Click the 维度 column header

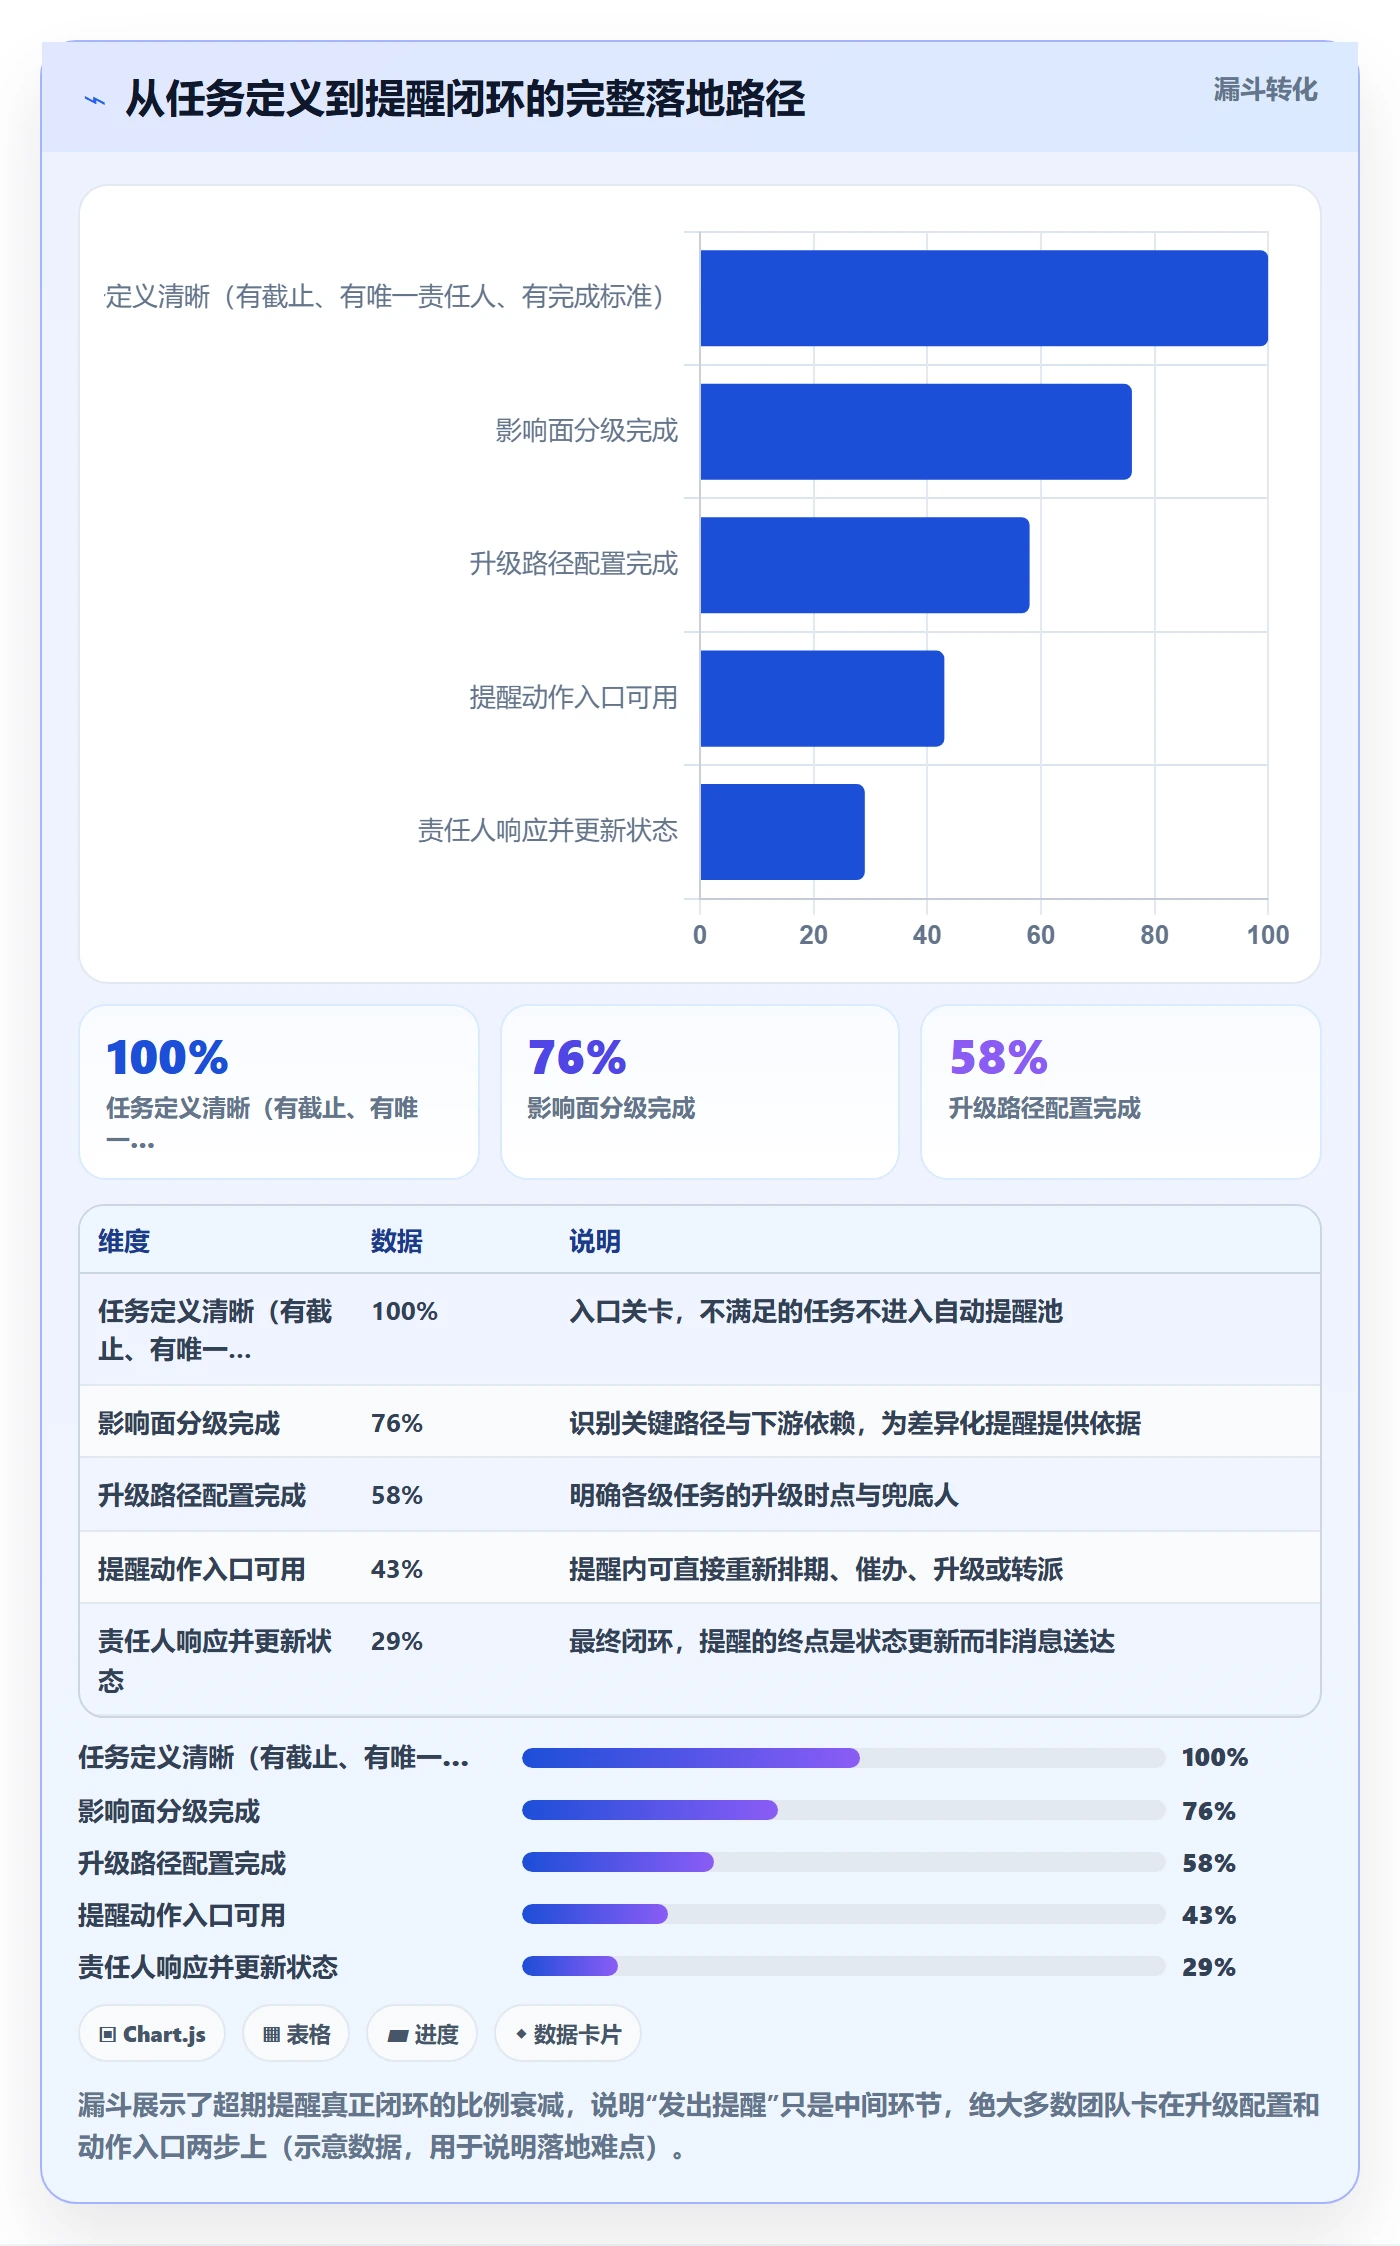click(x=124, y=1241)
